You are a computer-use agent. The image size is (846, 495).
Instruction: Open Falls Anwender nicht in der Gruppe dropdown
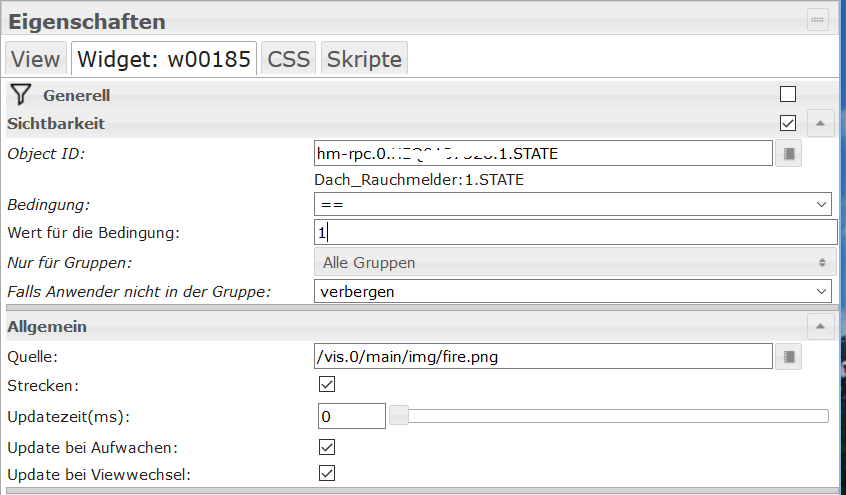(x=572, y=291)
